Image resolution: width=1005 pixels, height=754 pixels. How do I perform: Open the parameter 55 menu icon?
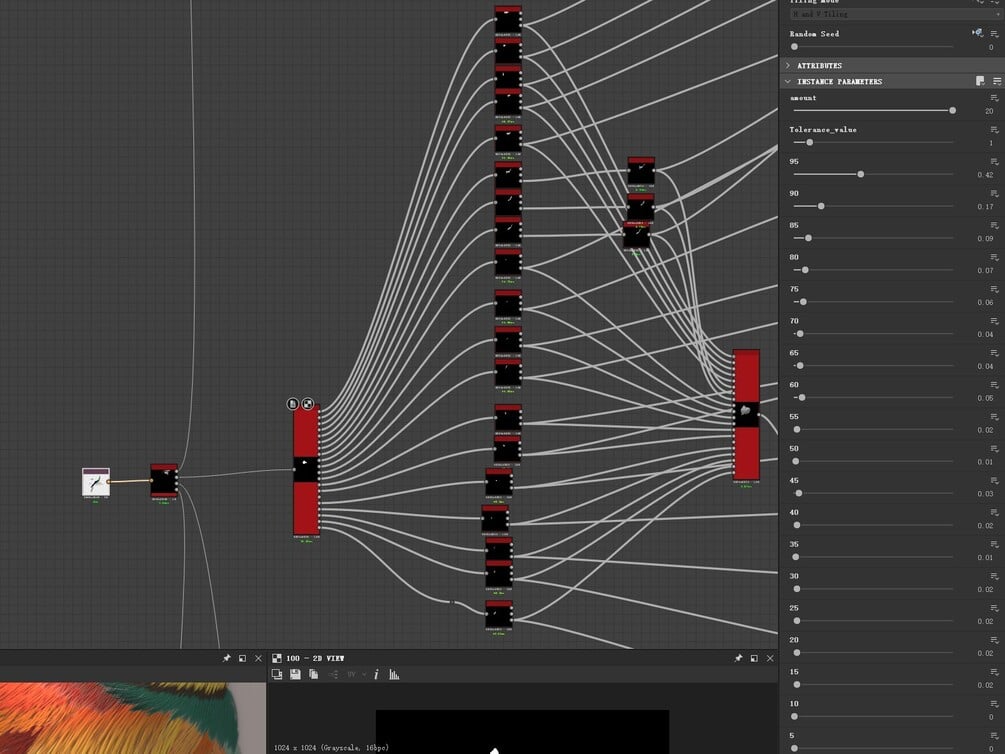[x=995, y=417]
